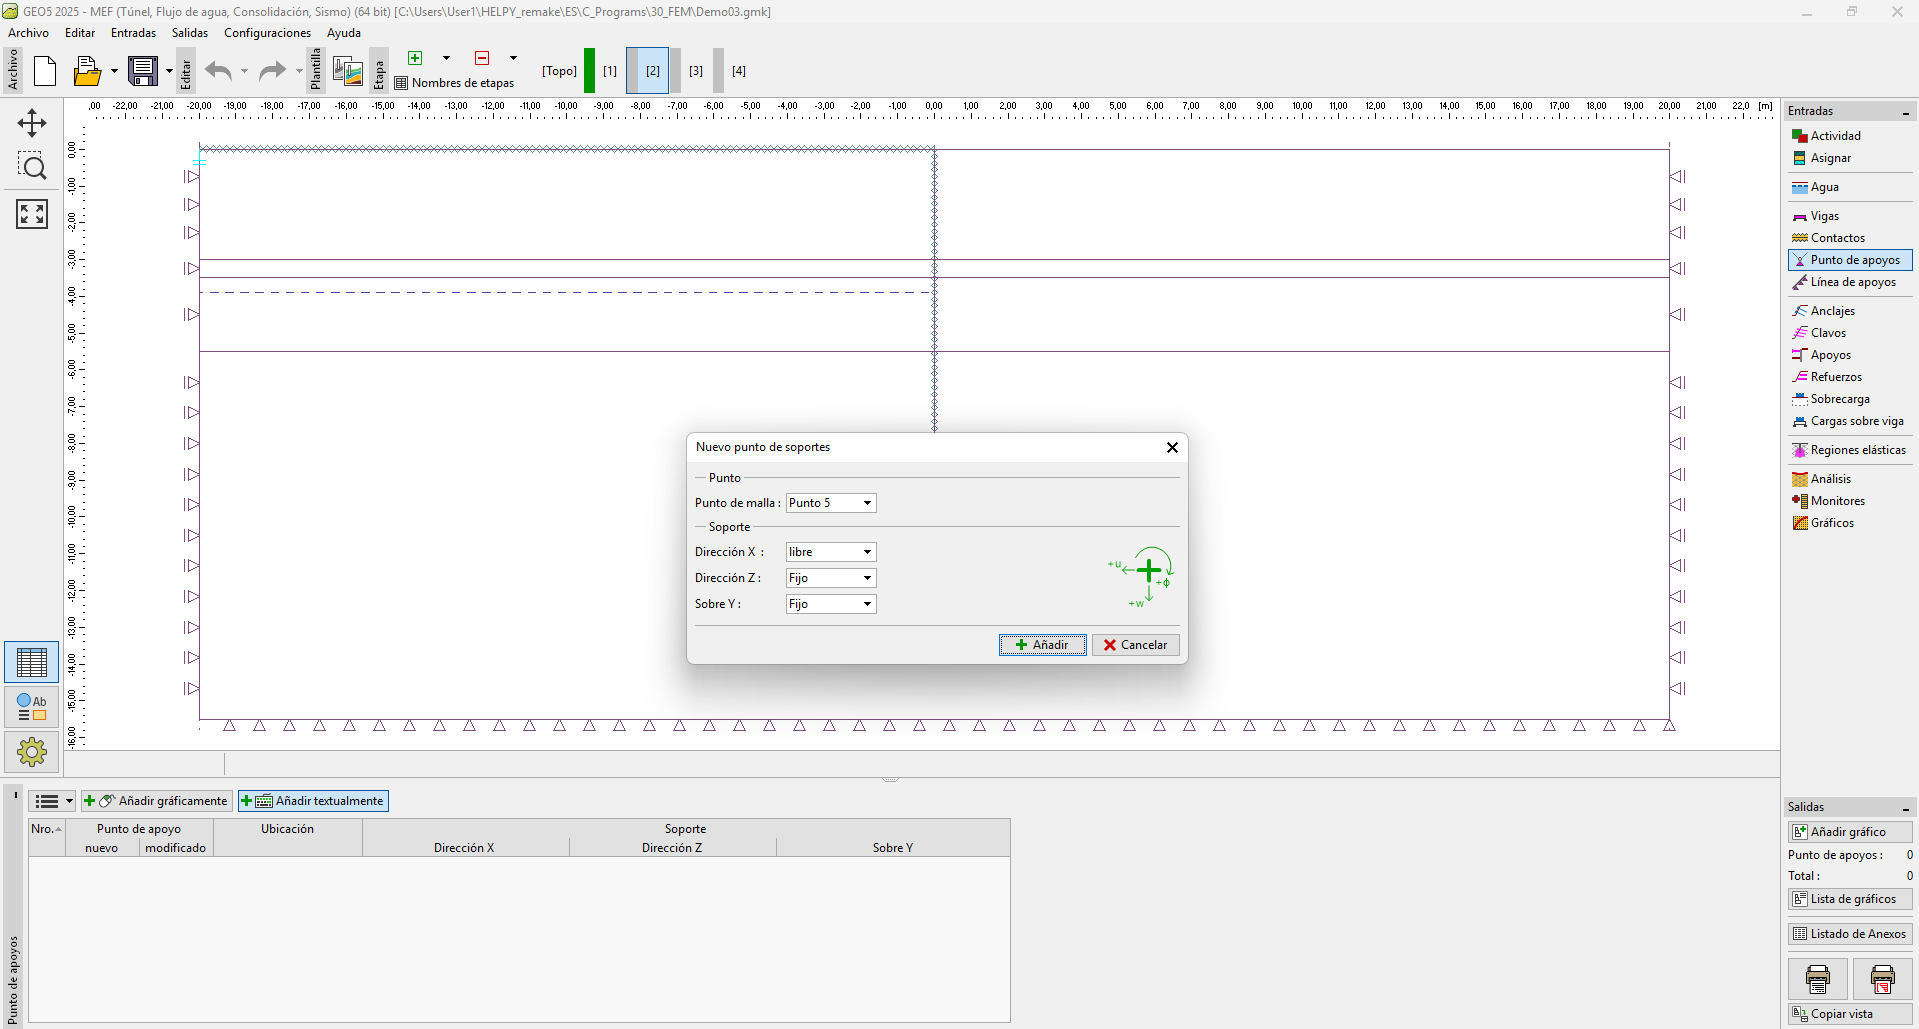Click the Undo arrow icon
Viewport: 1919px width, 1029px height.
(218, 71)
